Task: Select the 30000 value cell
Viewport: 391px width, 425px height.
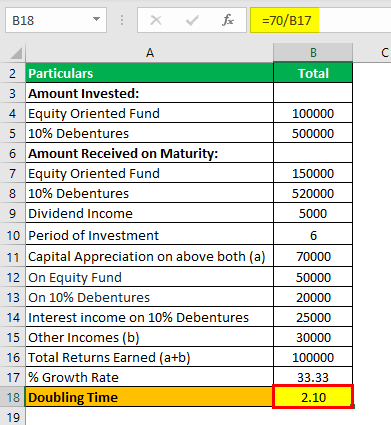Action: 313,337
